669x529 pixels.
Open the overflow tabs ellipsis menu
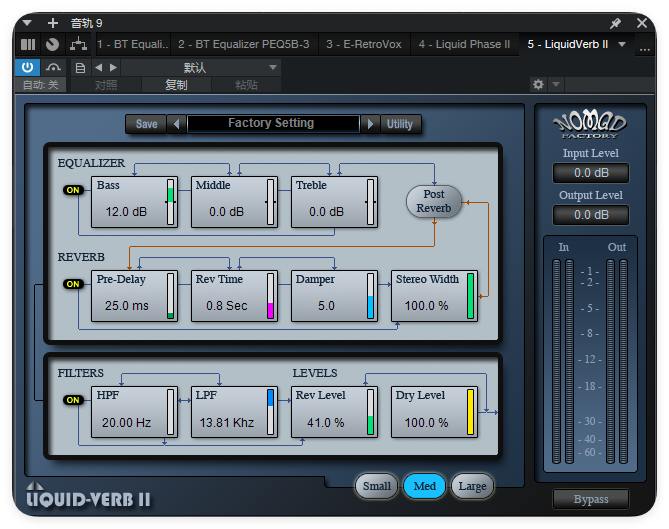pos(645,50)
